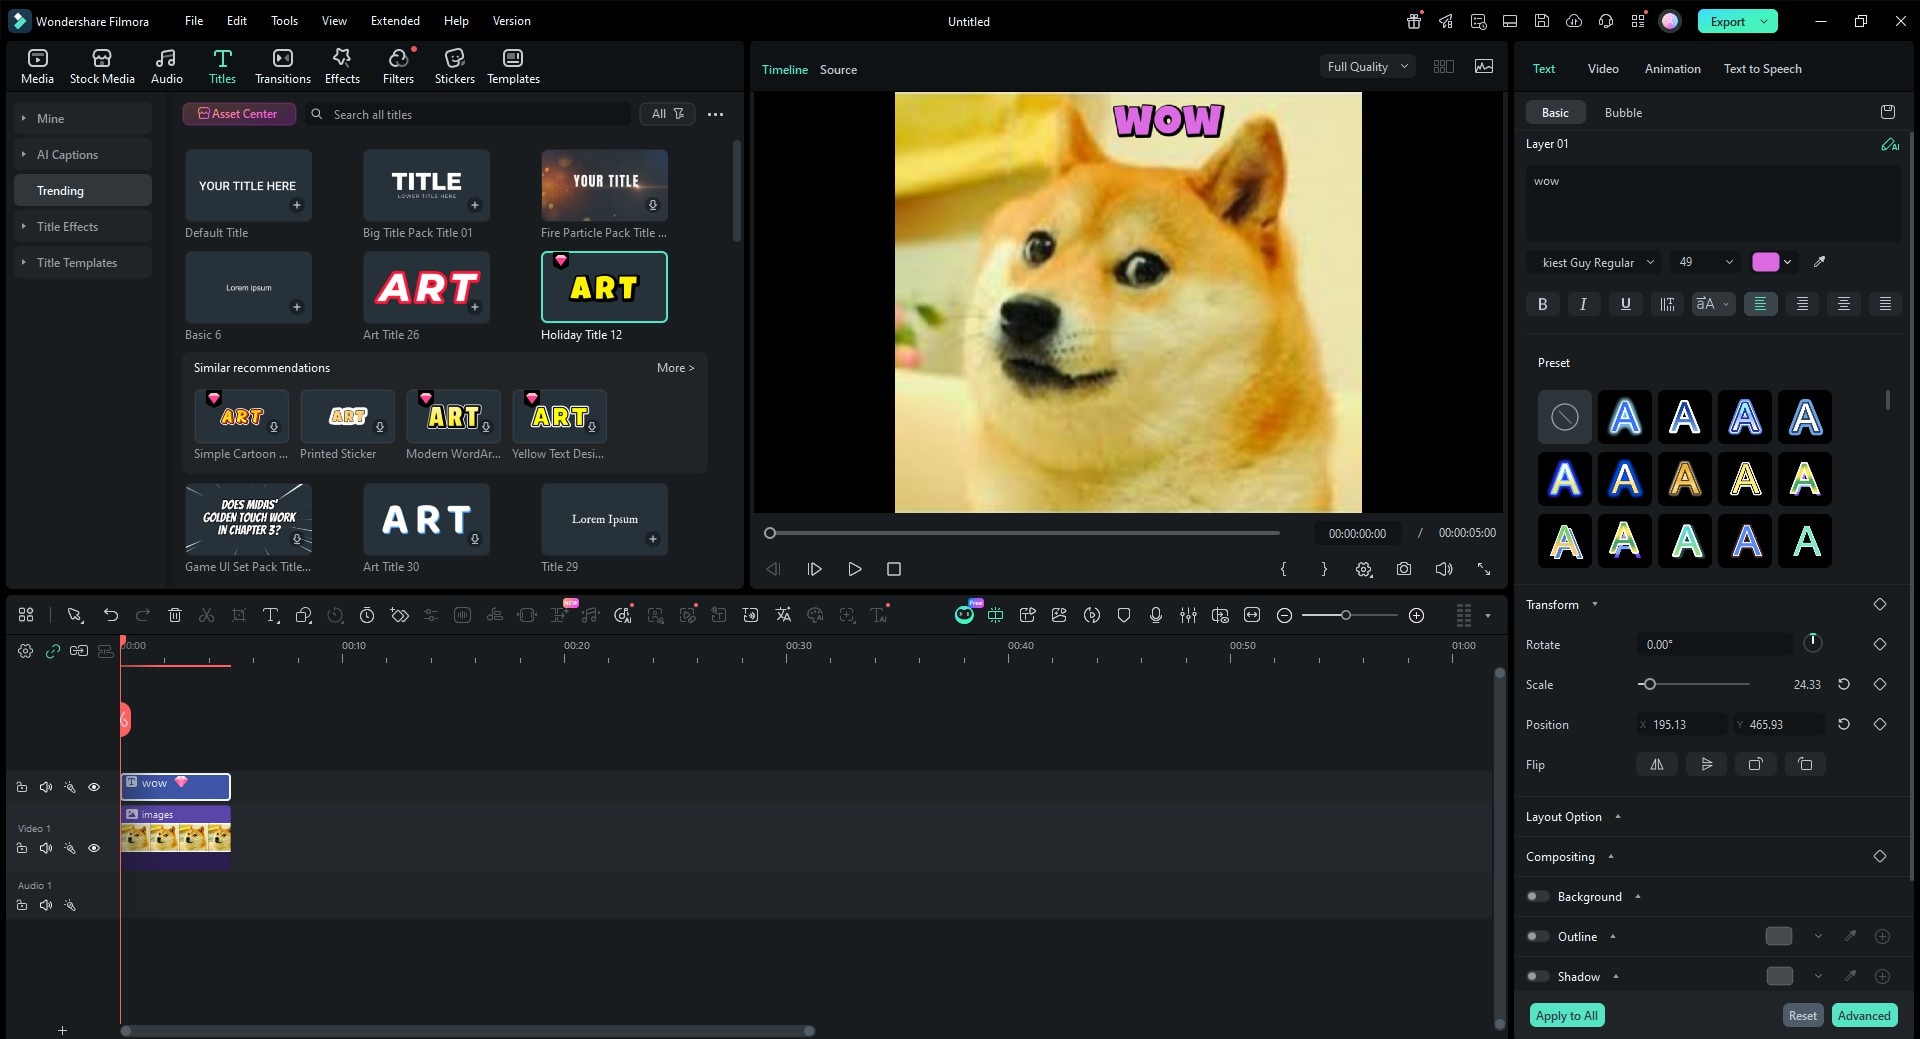This screenshot has width=1920, height=1039.
Task: Flip the text horizontally
Action: click(1656, 764)
